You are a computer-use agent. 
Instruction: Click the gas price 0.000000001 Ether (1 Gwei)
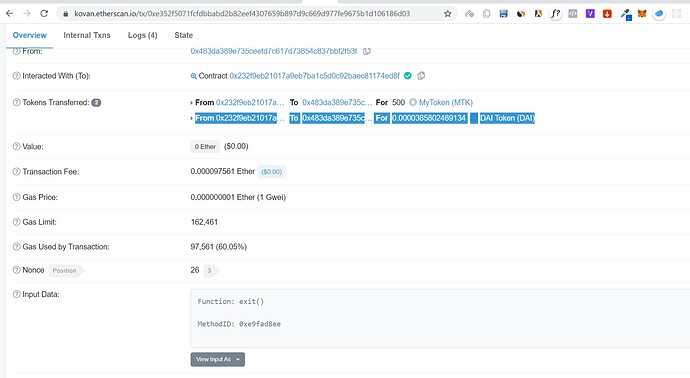238,197
